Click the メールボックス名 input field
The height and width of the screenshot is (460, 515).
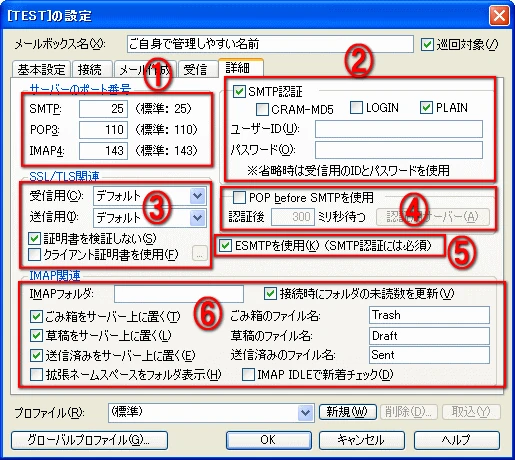[x=270, y=44]
